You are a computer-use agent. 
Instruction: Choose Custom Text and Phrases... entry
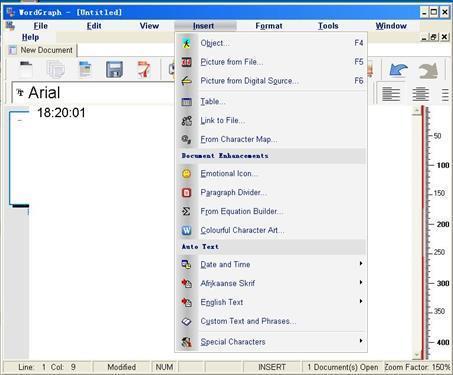pyautogui.click(x=271, y=321)
